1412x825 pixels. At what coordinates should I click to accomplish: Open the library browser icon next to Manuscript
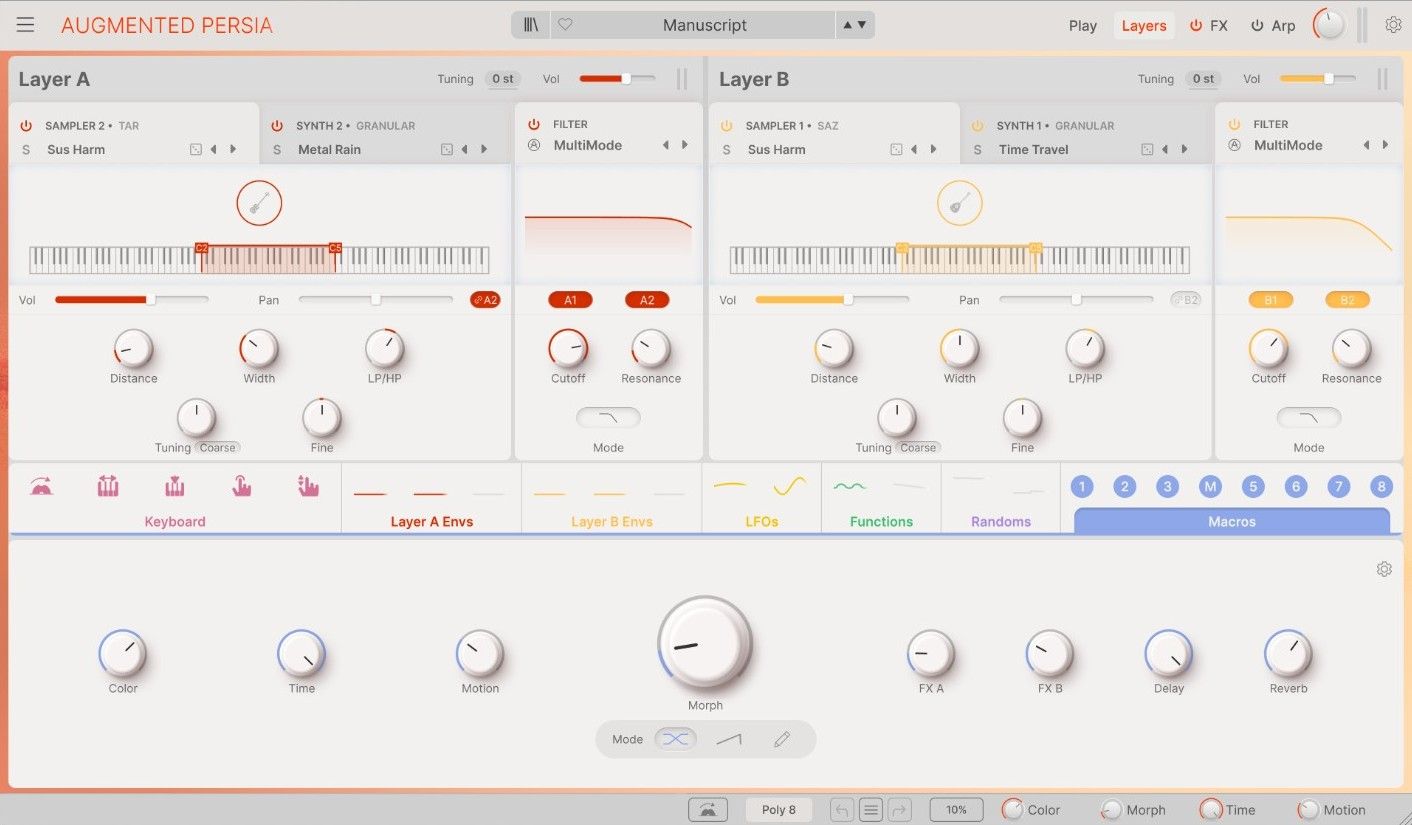point(530,24)
